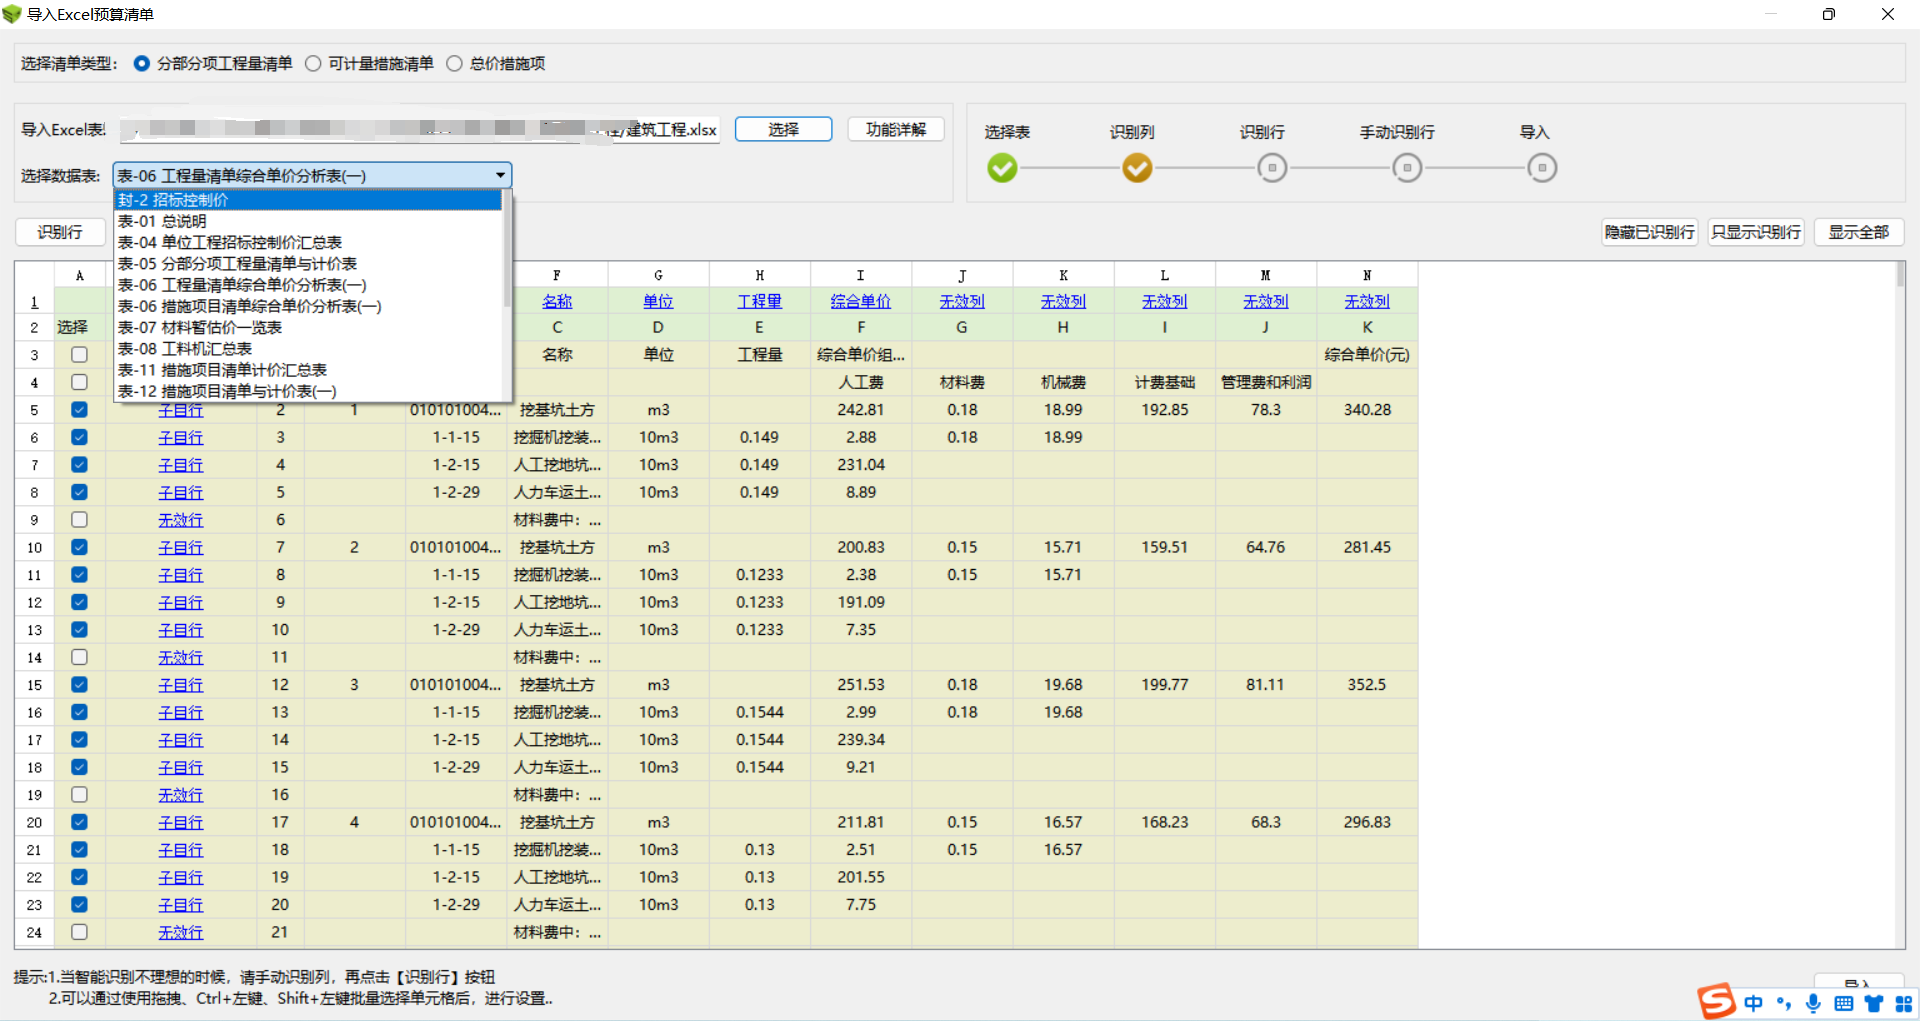This screenshot has height=1021, width=1920.
Task: Choose 表-01 总说明 from list
Action: pos(308,221)
